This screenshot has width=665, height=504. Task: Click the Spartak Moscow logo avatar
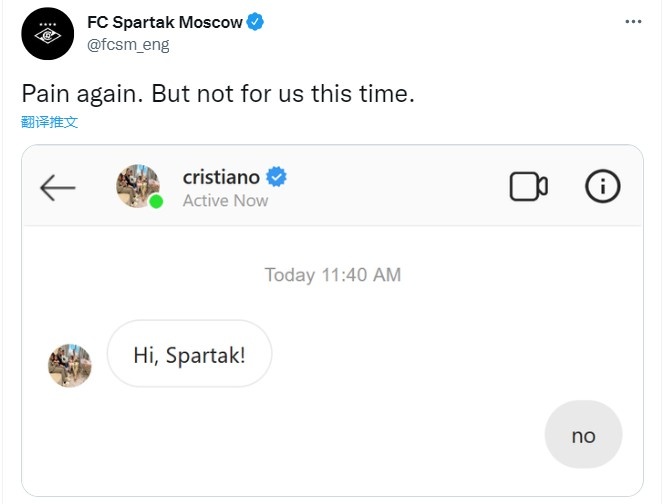(x=47, y=33)
